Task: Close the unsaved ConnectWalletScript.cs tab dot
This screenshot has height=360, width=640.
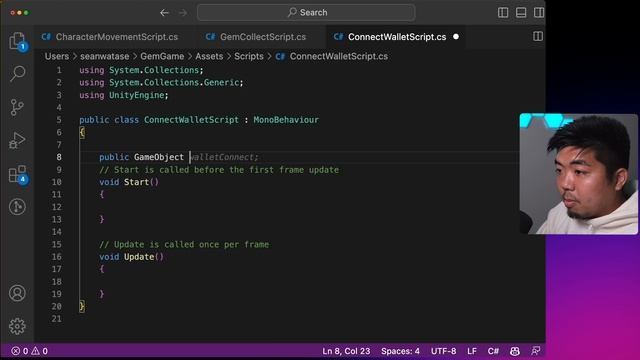Action: 456,37
